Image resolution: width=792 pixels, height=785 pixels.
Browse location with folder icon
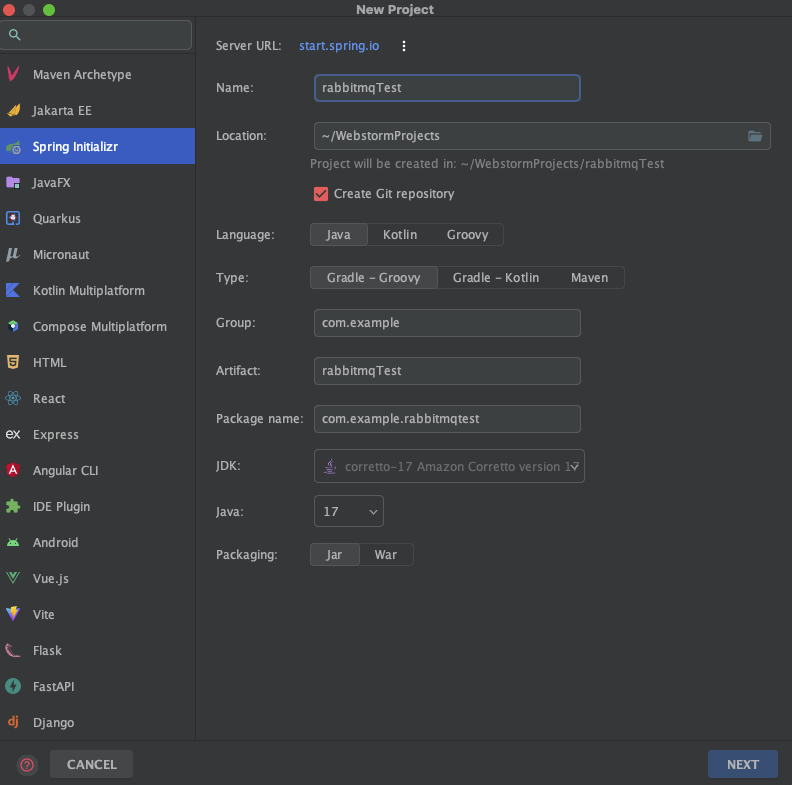coord(755,136)
